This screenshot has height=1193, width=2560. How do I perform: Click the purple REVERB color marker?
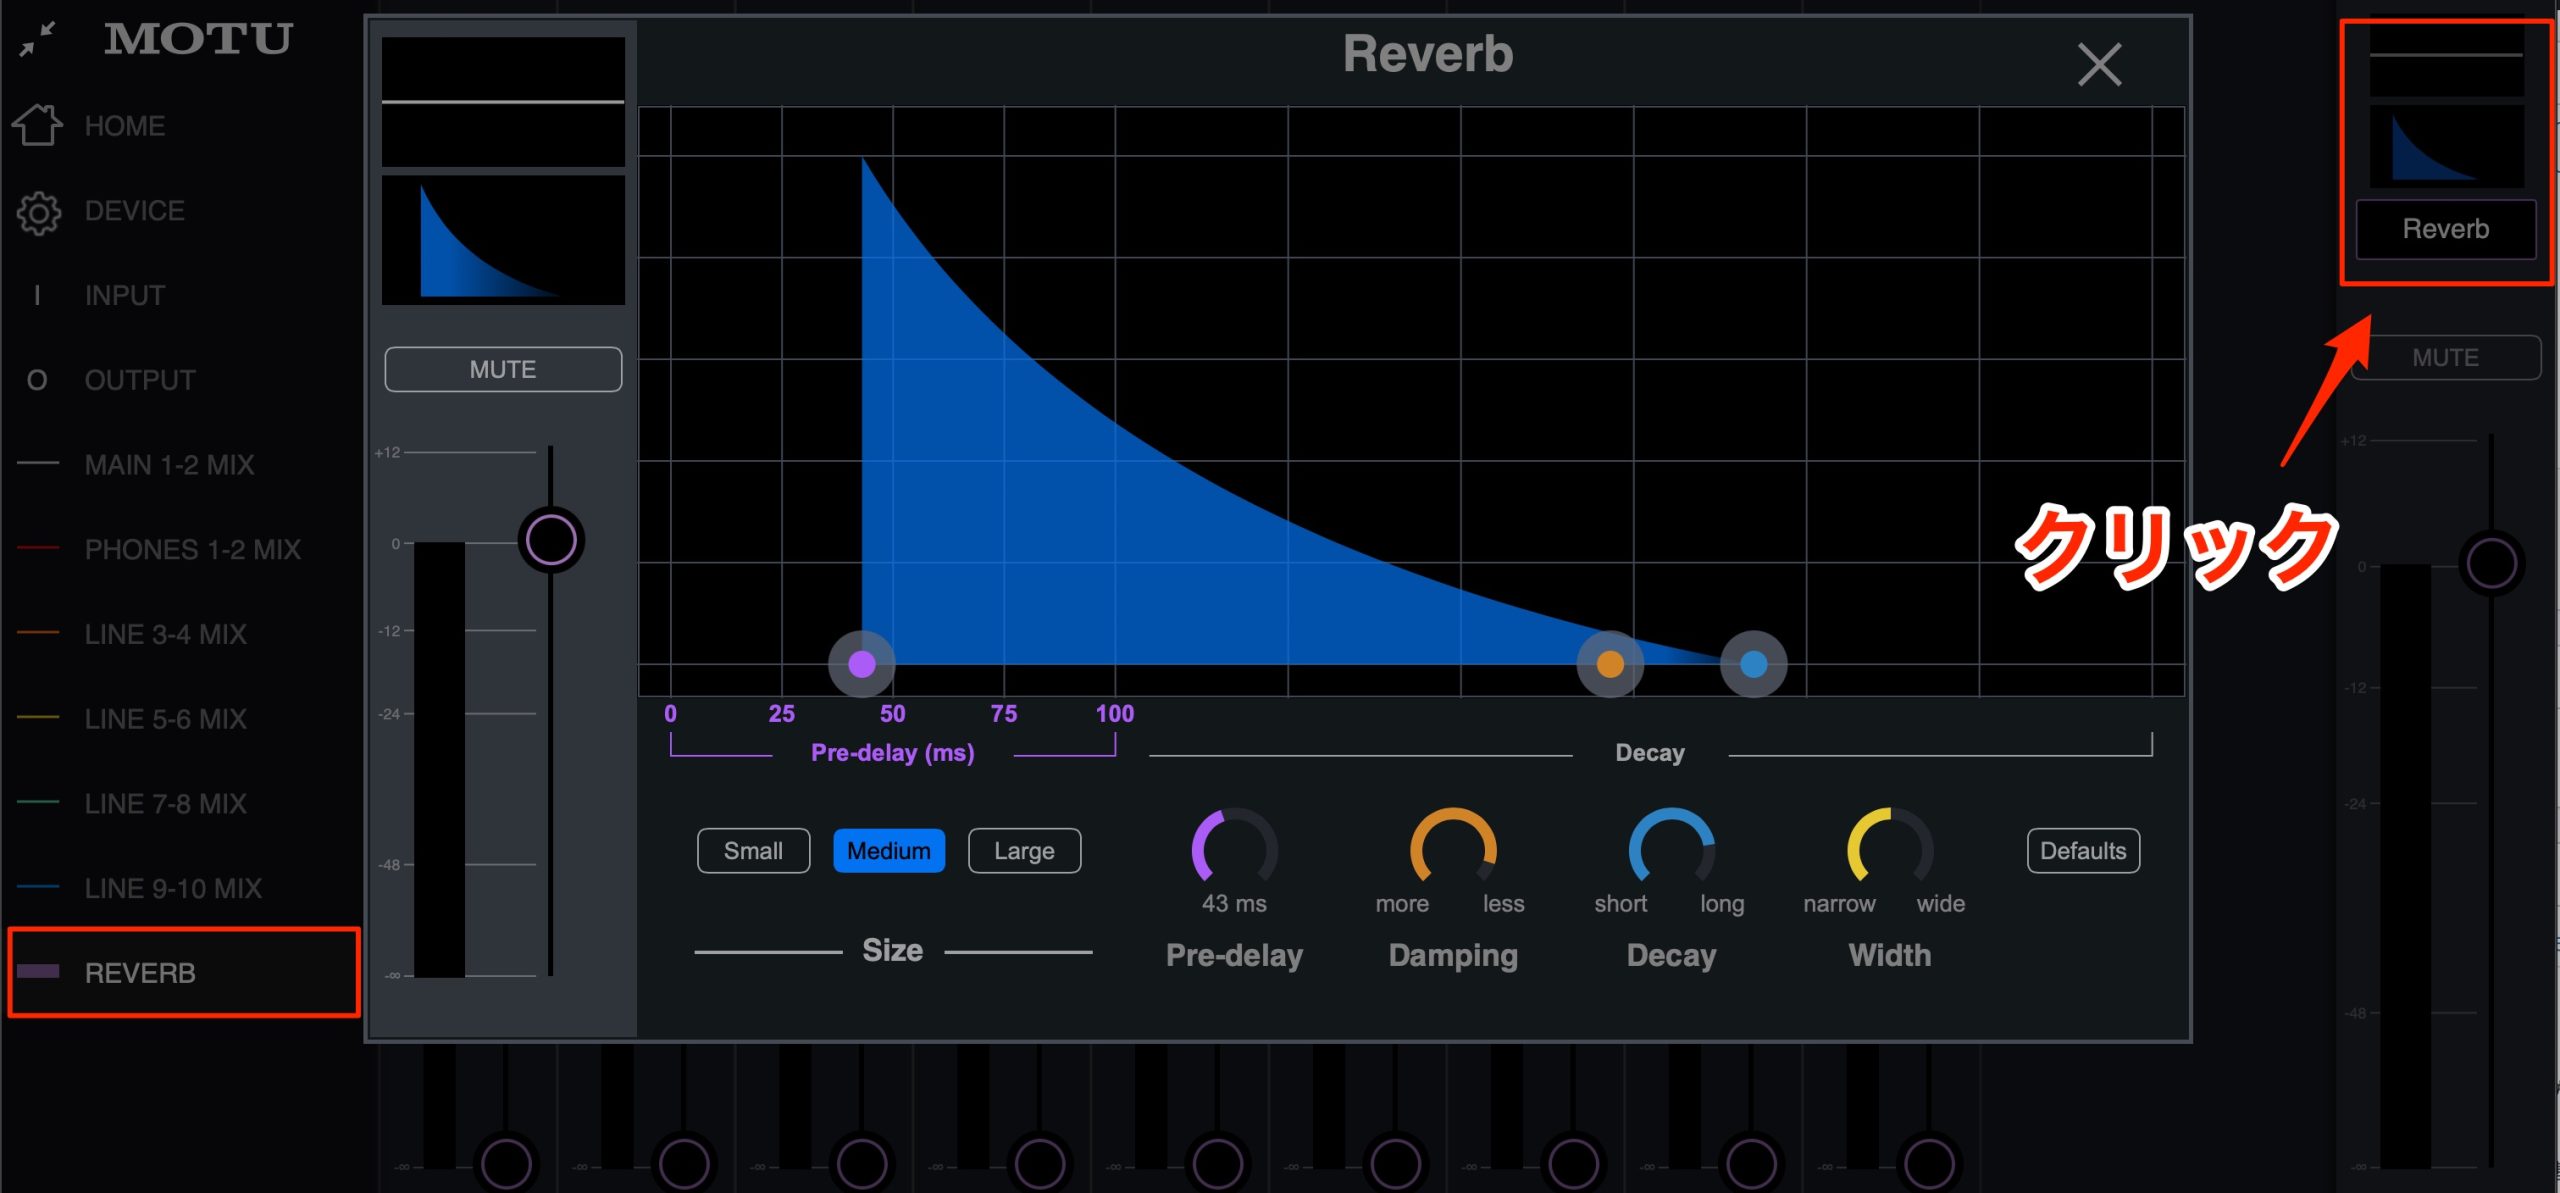(38, 971)
